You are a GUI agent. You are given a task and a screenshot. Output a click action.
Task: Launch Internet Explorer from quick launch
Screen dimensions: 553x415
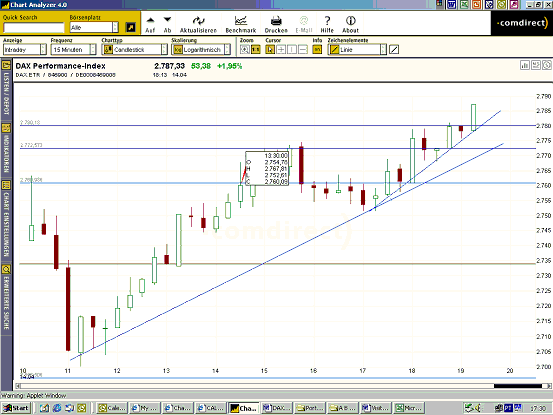tap(57, 408)
